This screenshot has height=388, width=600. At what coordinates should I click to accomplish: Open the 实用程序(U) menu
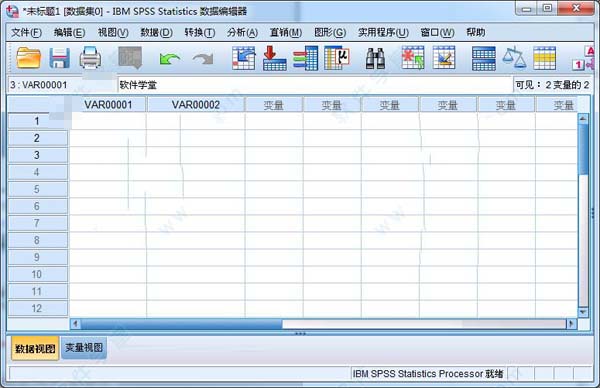coord(383,33)
